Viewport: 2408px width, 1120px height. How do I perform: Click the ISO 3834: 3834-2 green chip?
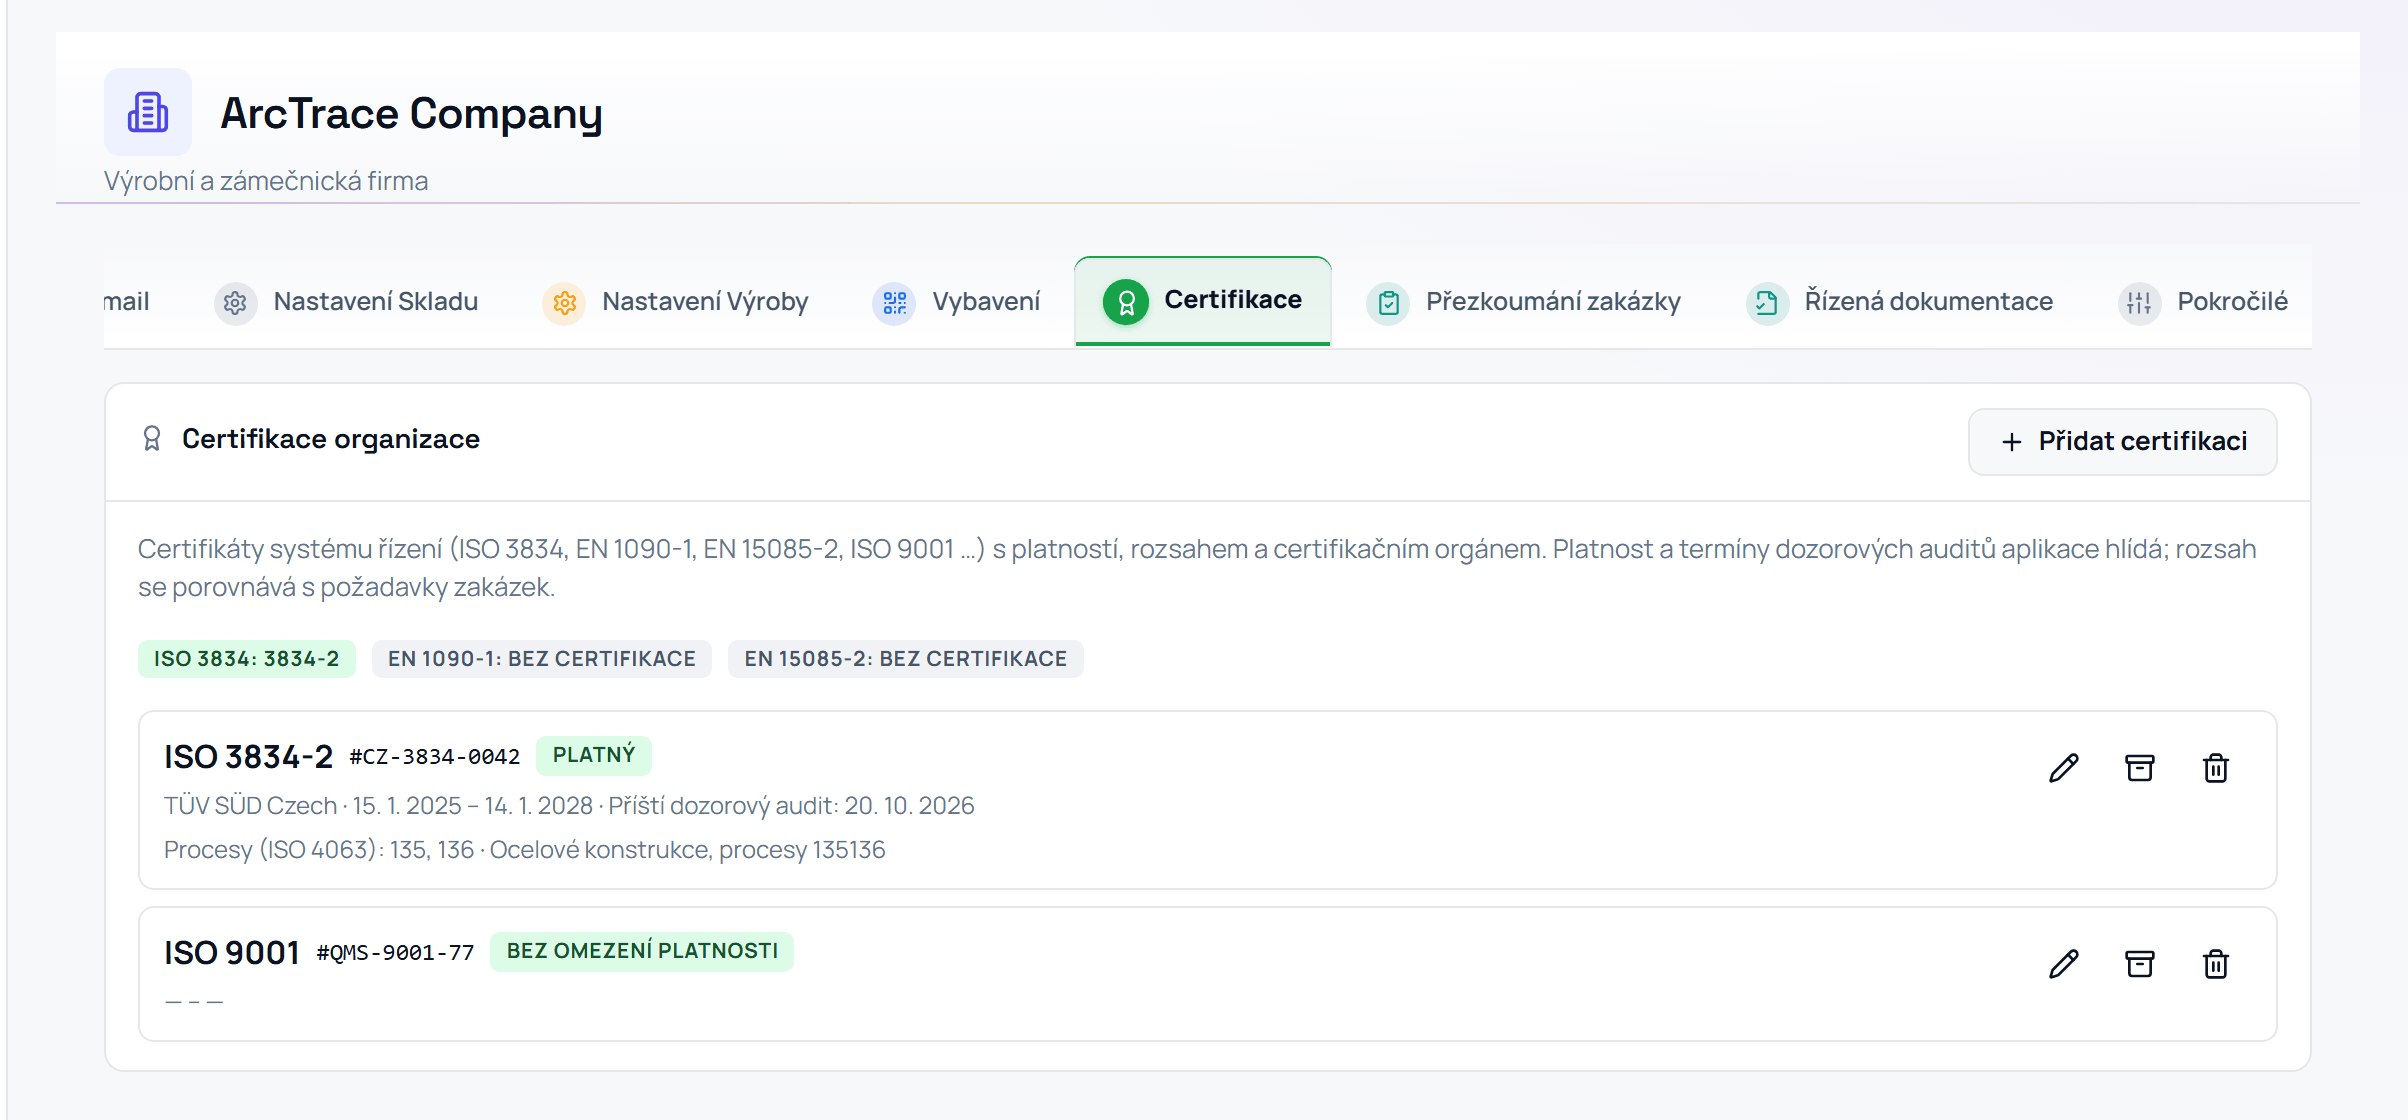click(246, 659)
